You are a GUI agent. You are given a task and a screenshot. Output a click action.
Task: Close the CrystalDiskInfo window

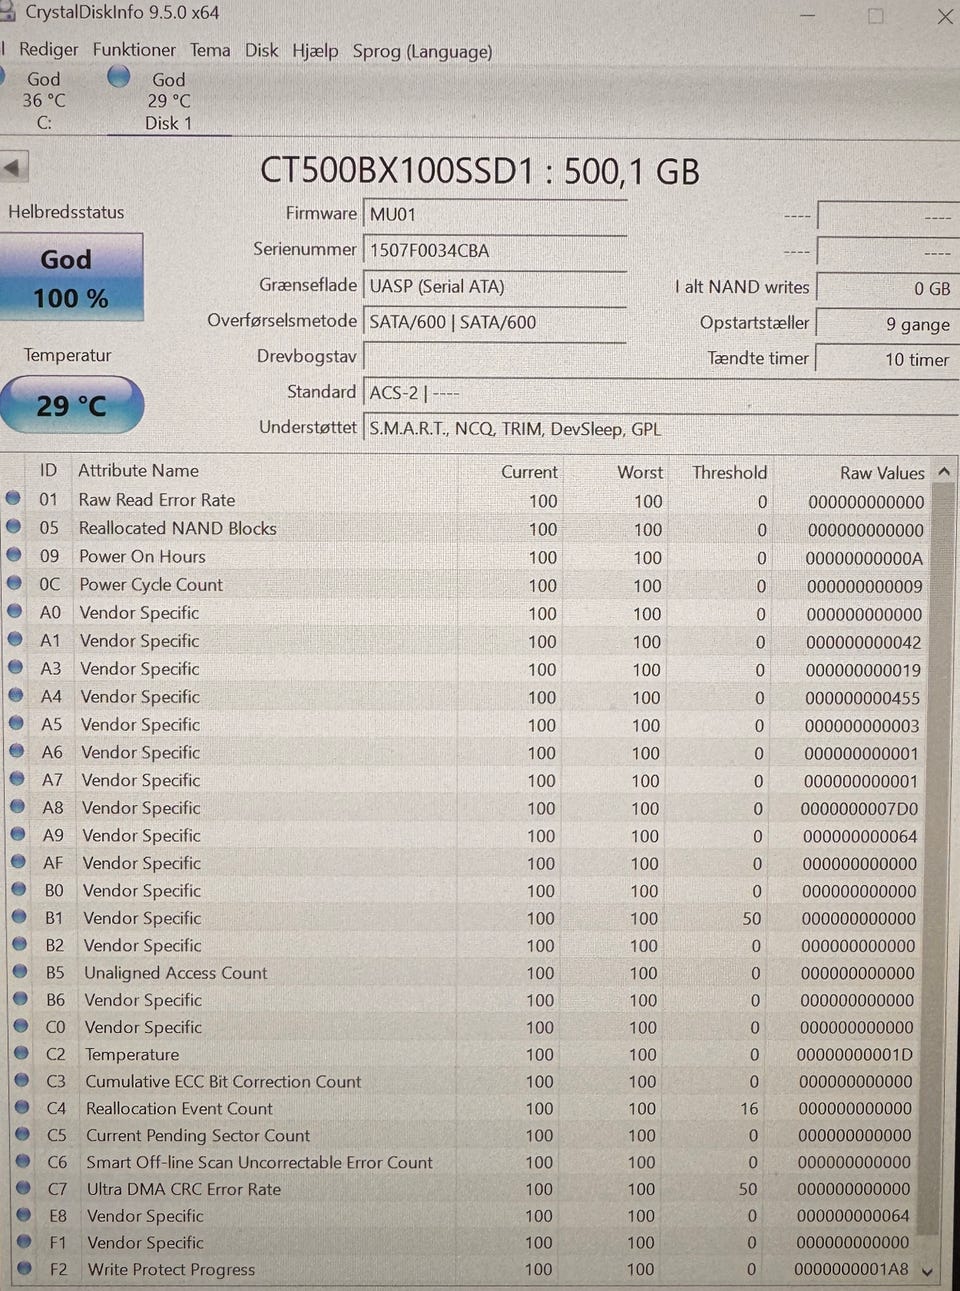click(x=944, y=16)
